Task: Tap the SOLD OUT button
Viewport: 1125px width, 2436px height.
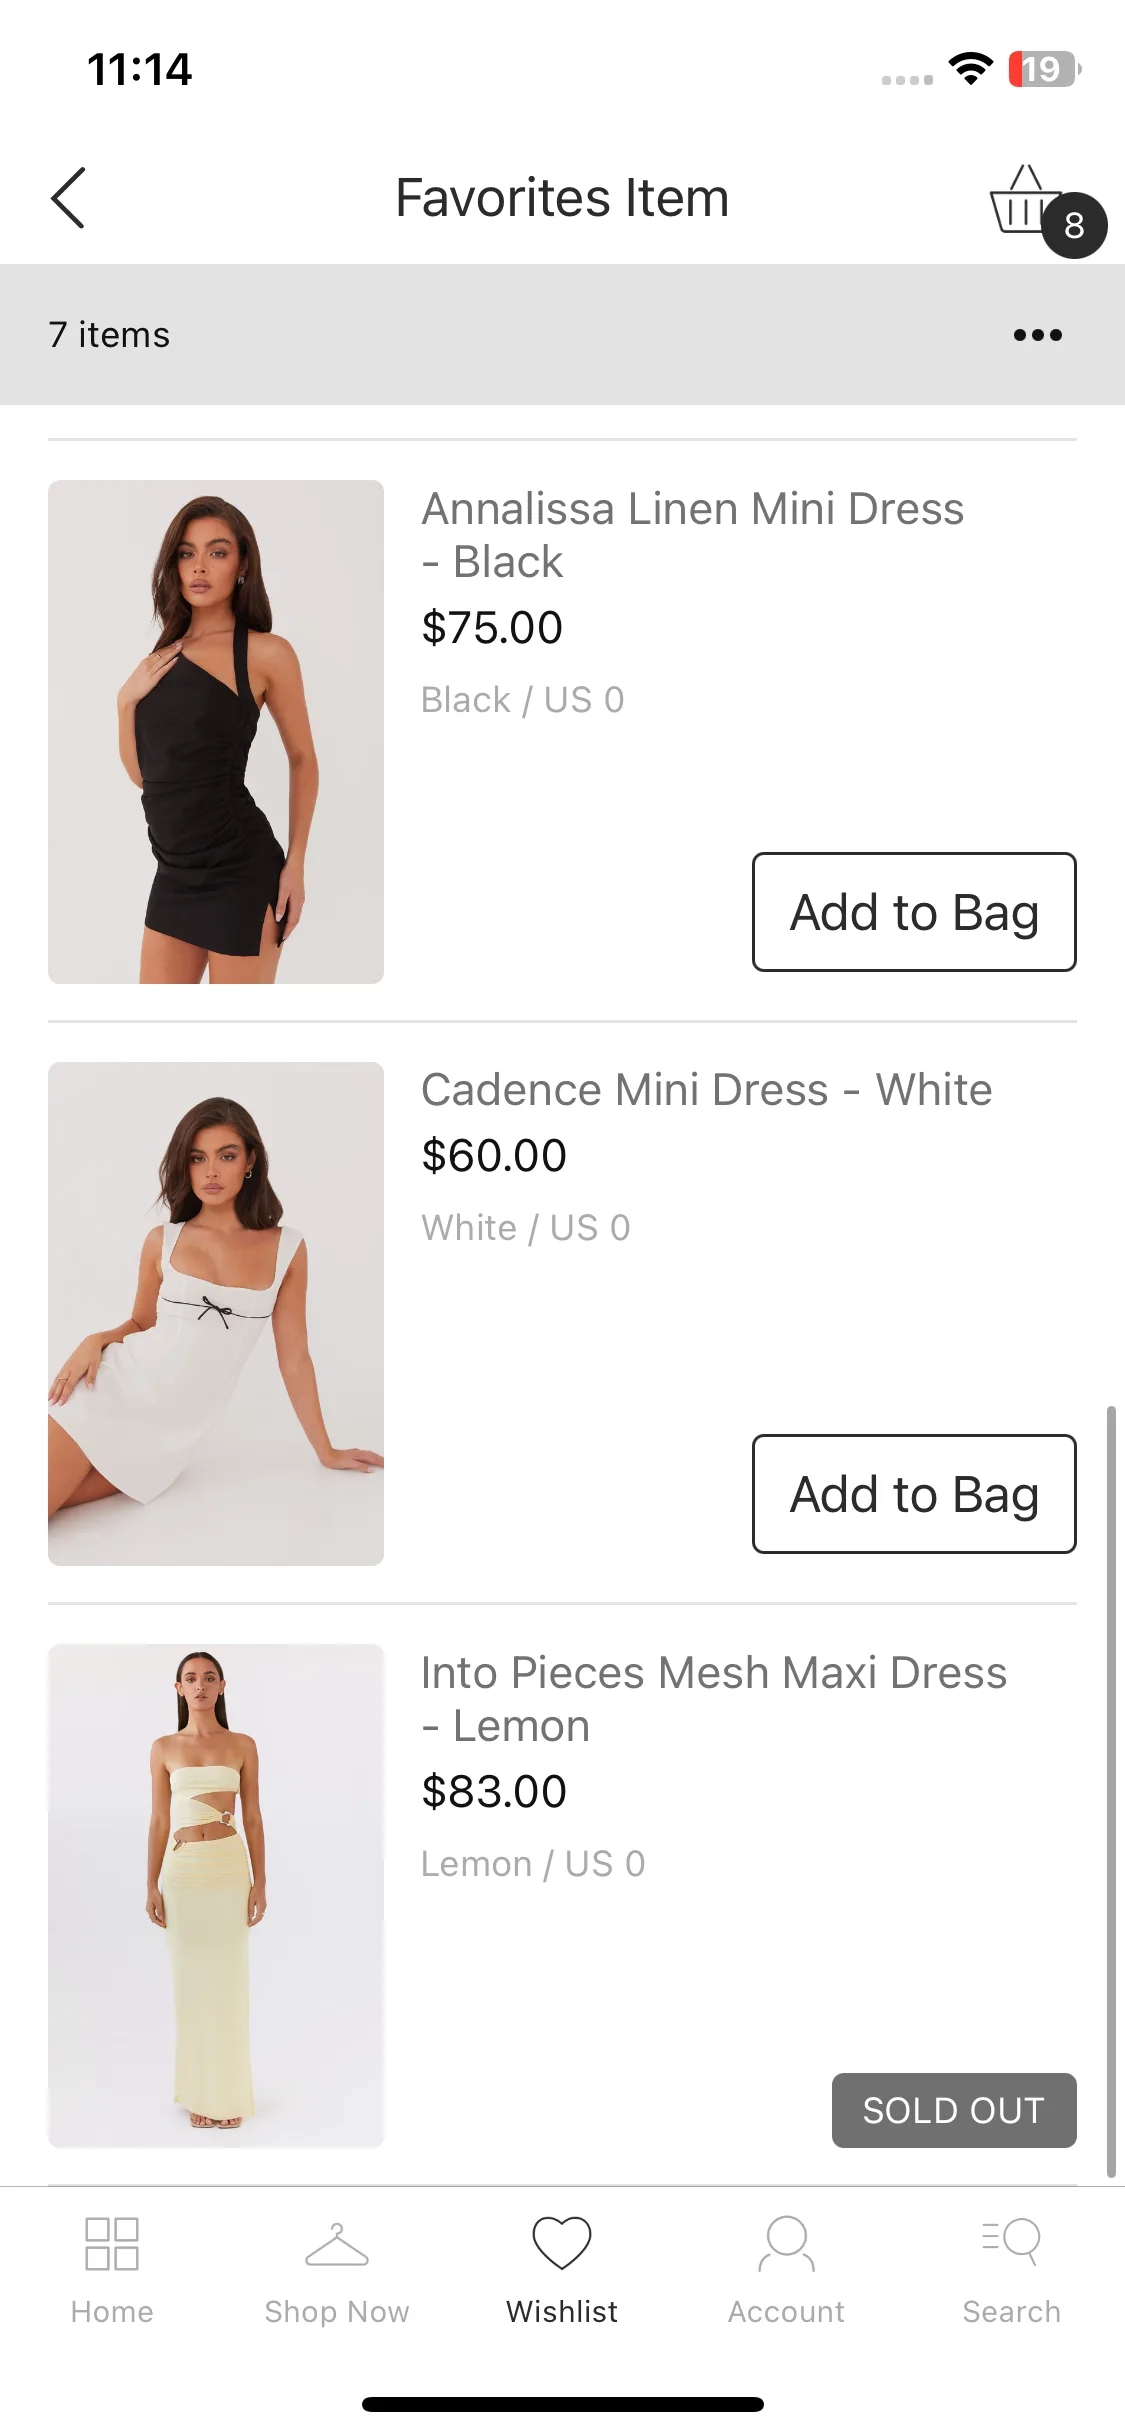Action: [x=954, y=2110]
